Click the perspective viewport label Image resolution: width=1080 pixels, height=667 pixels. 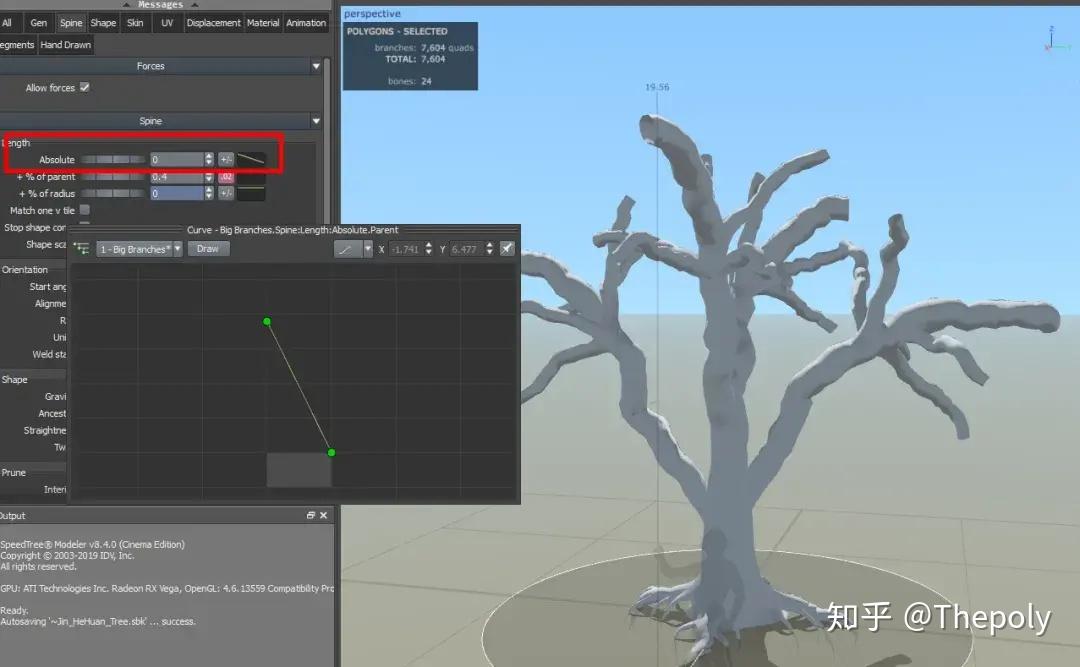[372, 14]
